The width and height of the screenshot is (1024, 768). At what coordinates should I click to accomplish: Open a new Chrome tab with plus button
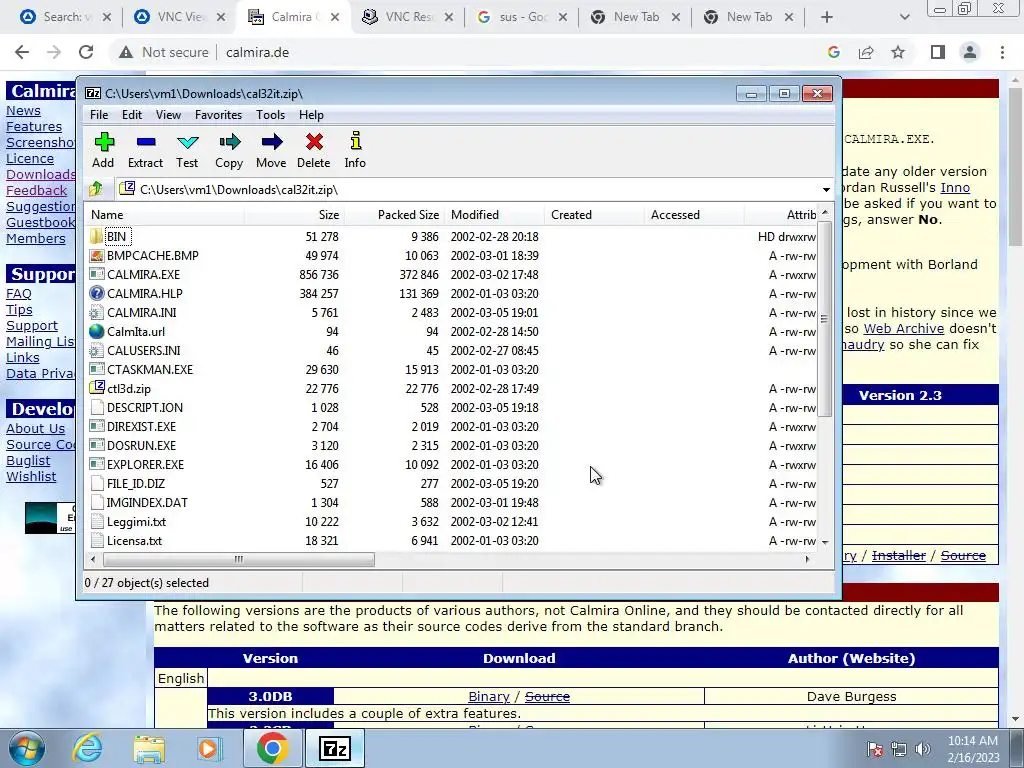[x=827, y=17]
